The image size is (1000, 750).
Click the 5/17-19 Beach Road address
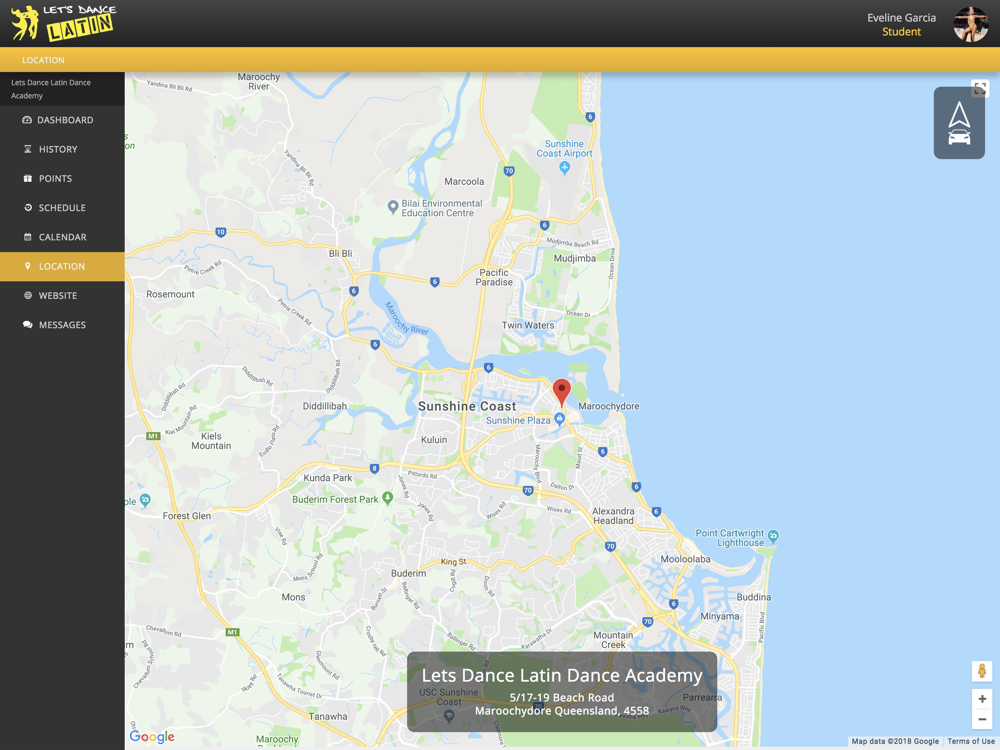click(x=562, y=698)
